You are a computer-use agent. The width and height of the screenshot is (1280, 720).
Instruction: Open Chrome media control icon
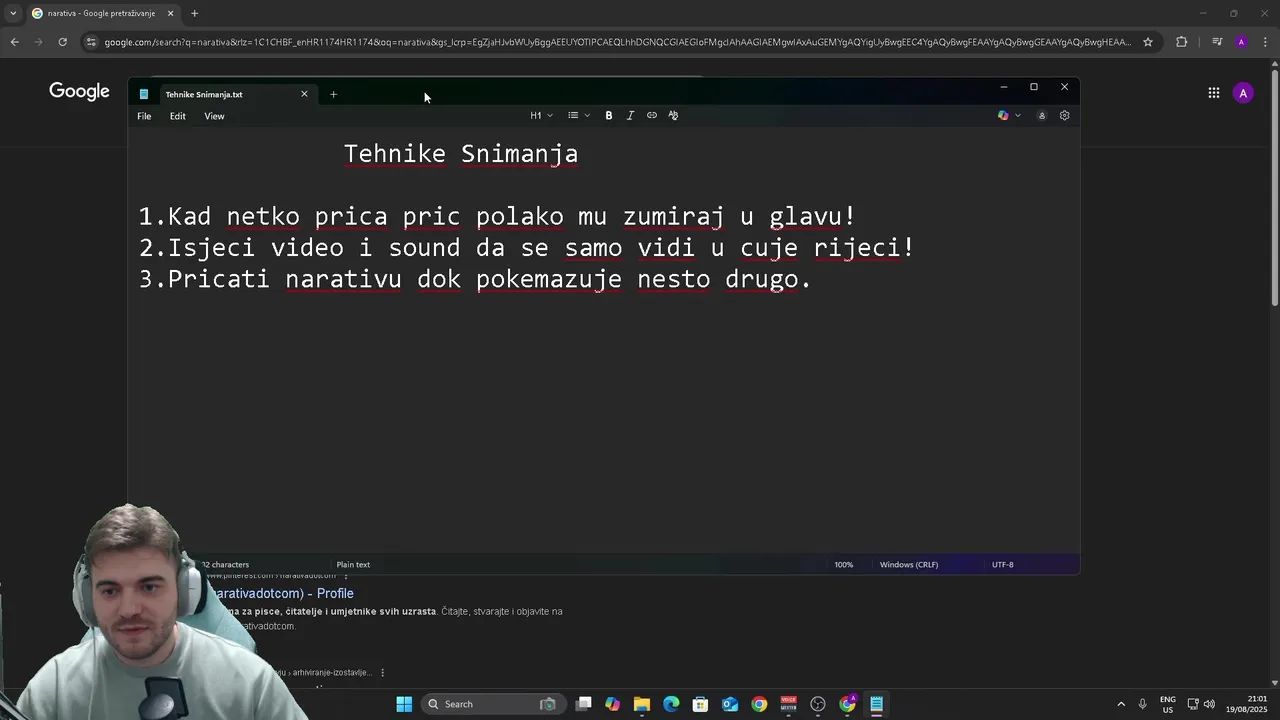1217,42
